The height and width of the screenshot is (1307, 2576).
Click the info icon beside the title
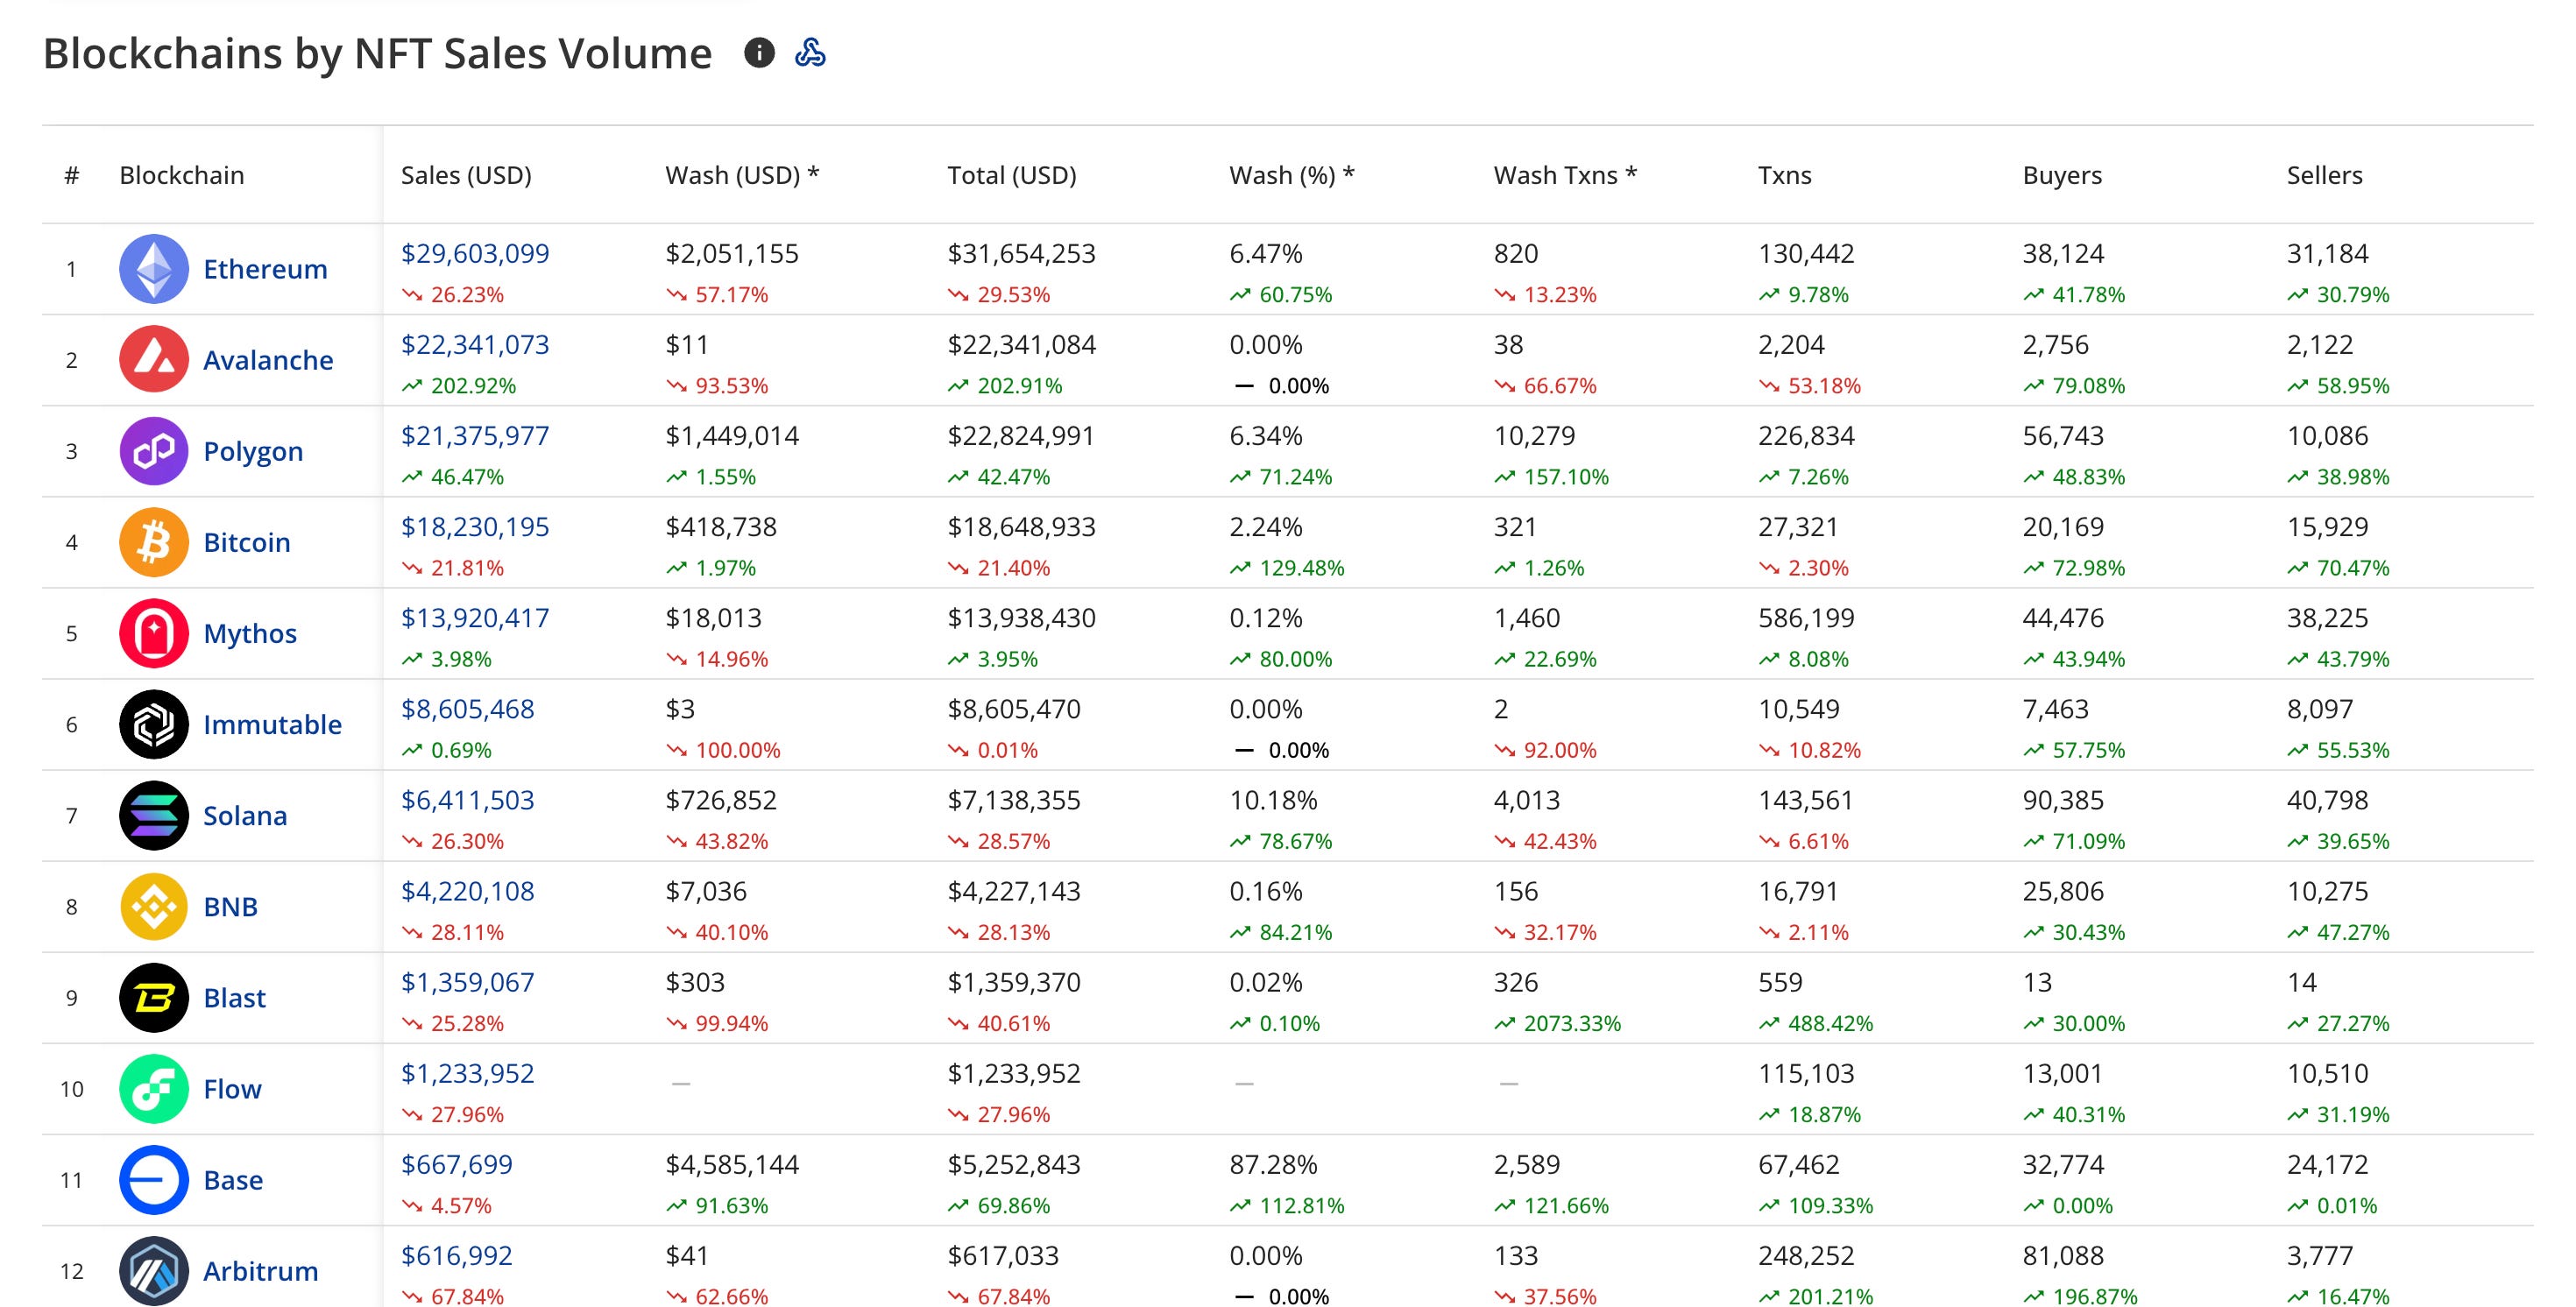point(759,53)
